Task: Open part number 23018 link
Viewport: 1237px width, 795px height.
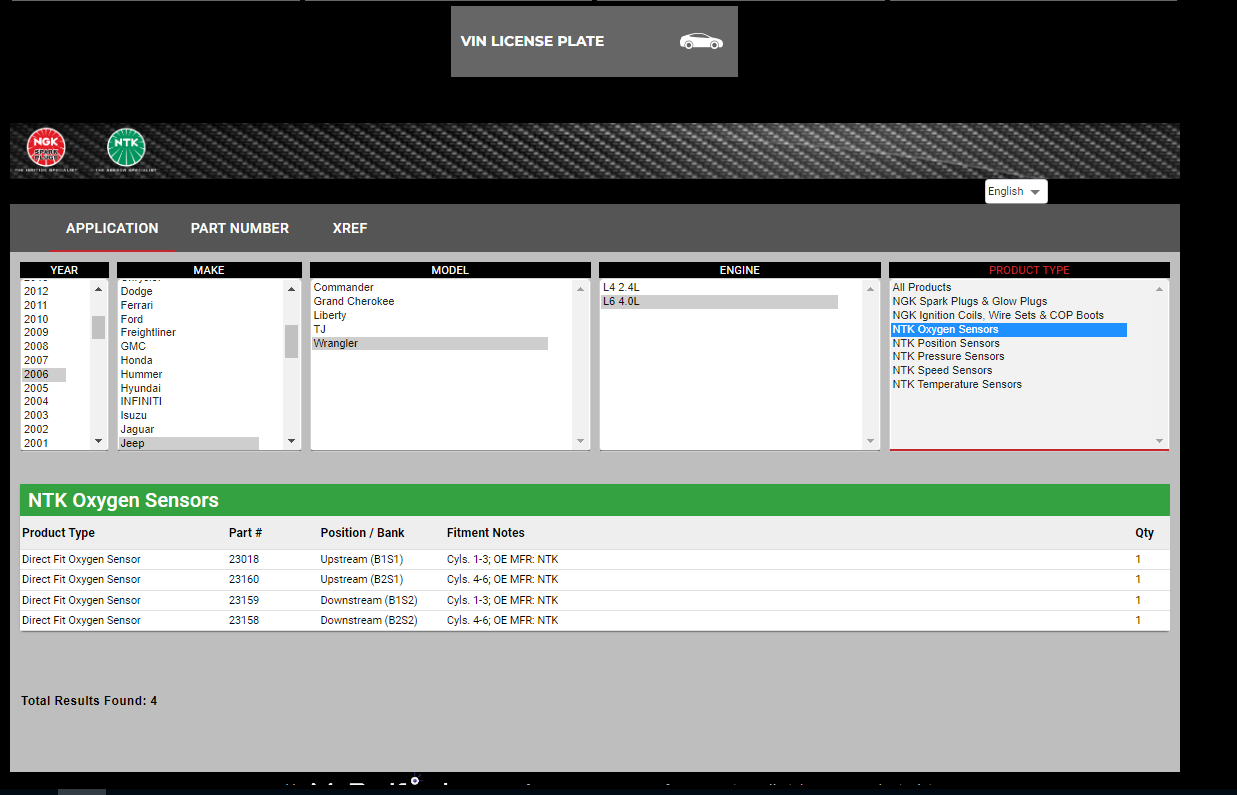Action: [244, 560]
